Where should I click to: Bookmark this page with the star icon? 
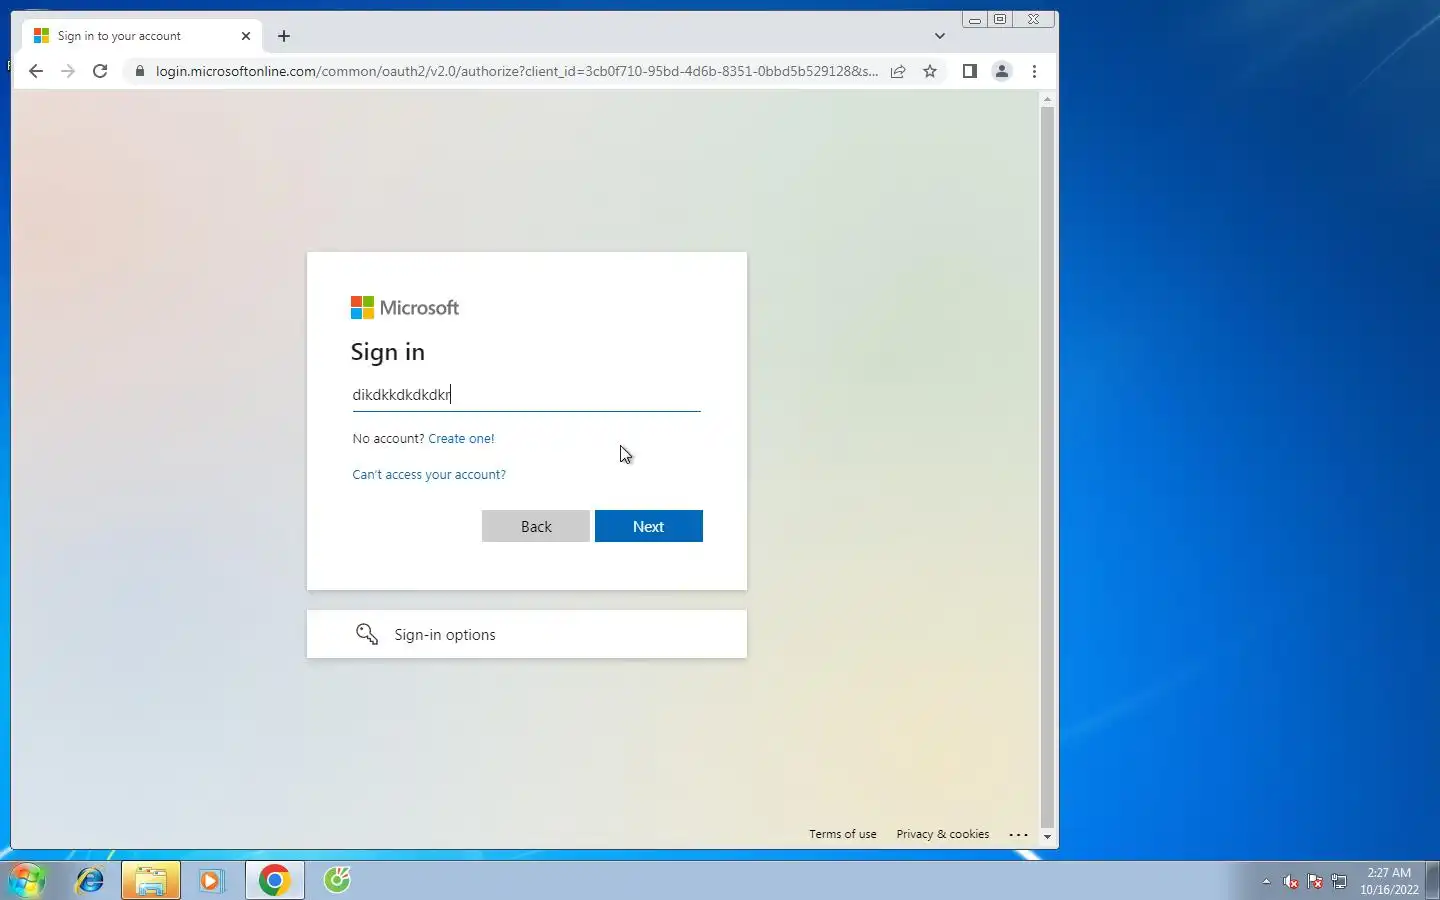coord(930,71)
